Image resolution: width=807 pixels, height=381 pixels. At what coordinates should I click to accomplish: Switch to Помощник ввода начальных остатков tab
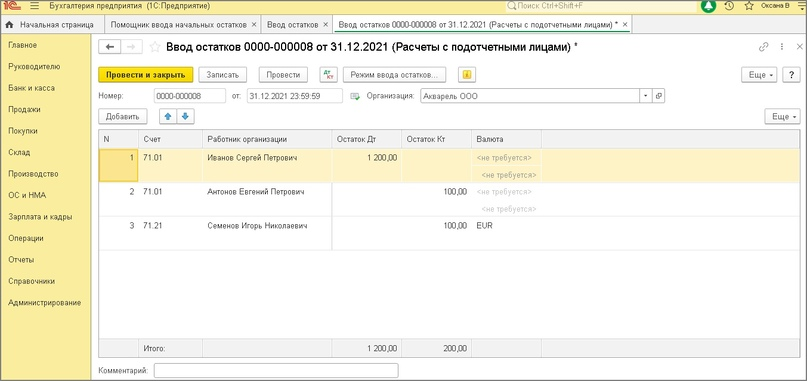coord(183,24)
